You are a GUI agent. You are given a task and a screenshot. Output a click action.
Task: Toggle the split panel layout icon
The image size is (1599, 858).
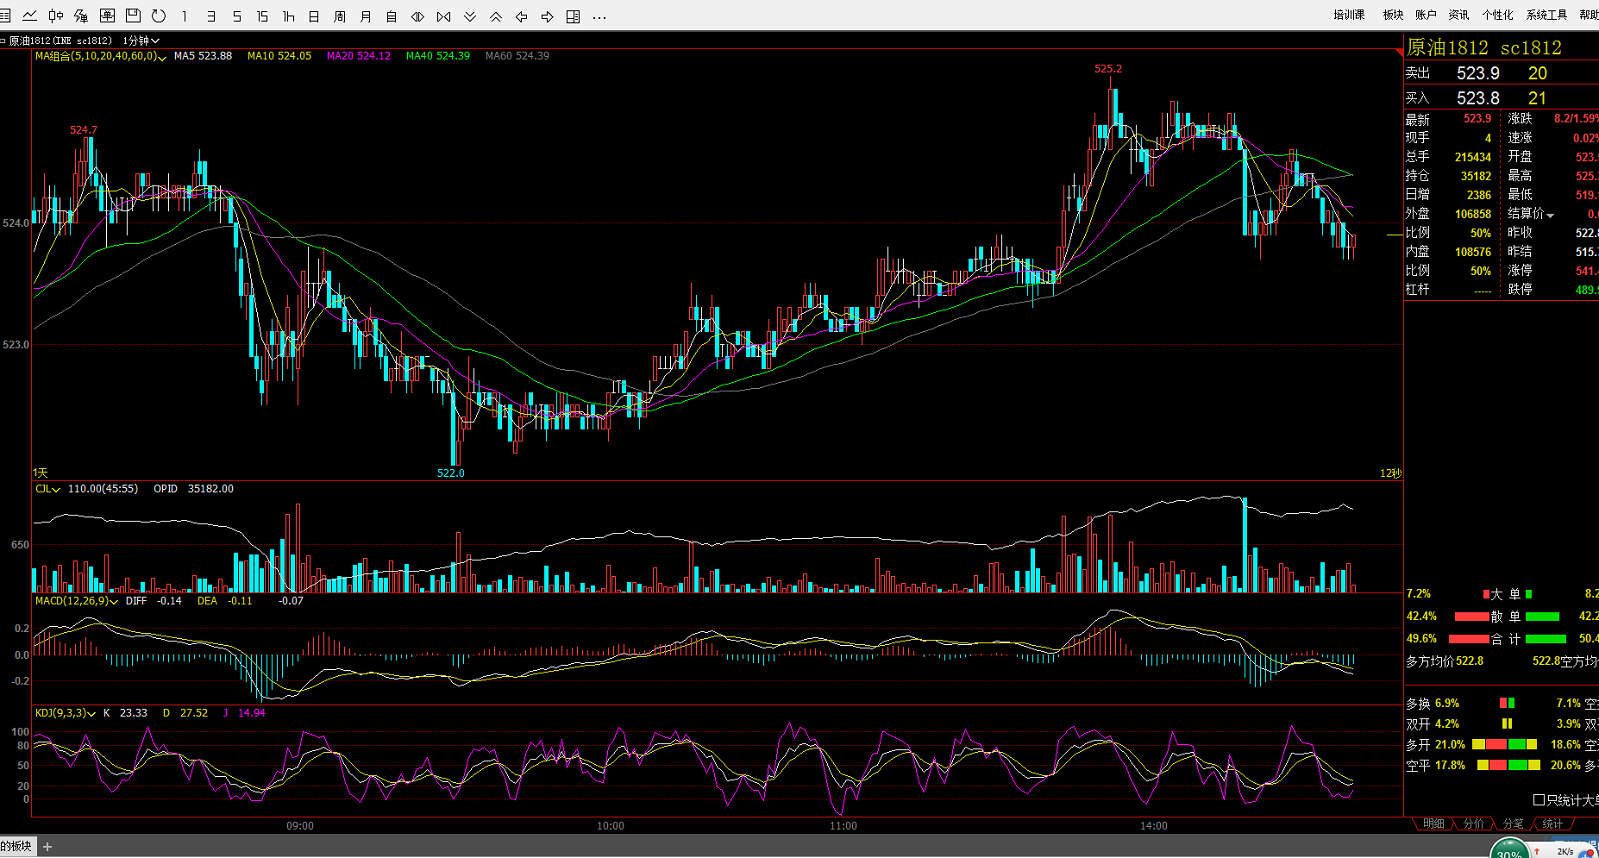573,17
